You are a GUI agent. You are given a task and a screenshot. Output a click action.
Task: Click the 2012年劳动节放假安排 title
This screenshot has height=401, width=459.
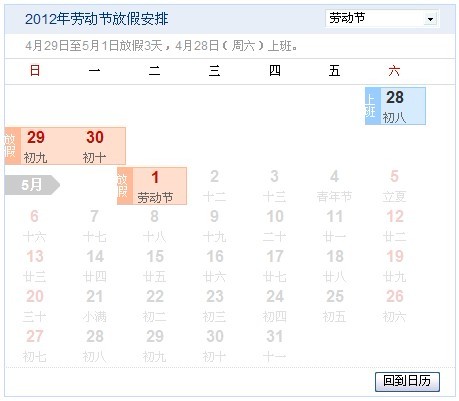[97, 19]
